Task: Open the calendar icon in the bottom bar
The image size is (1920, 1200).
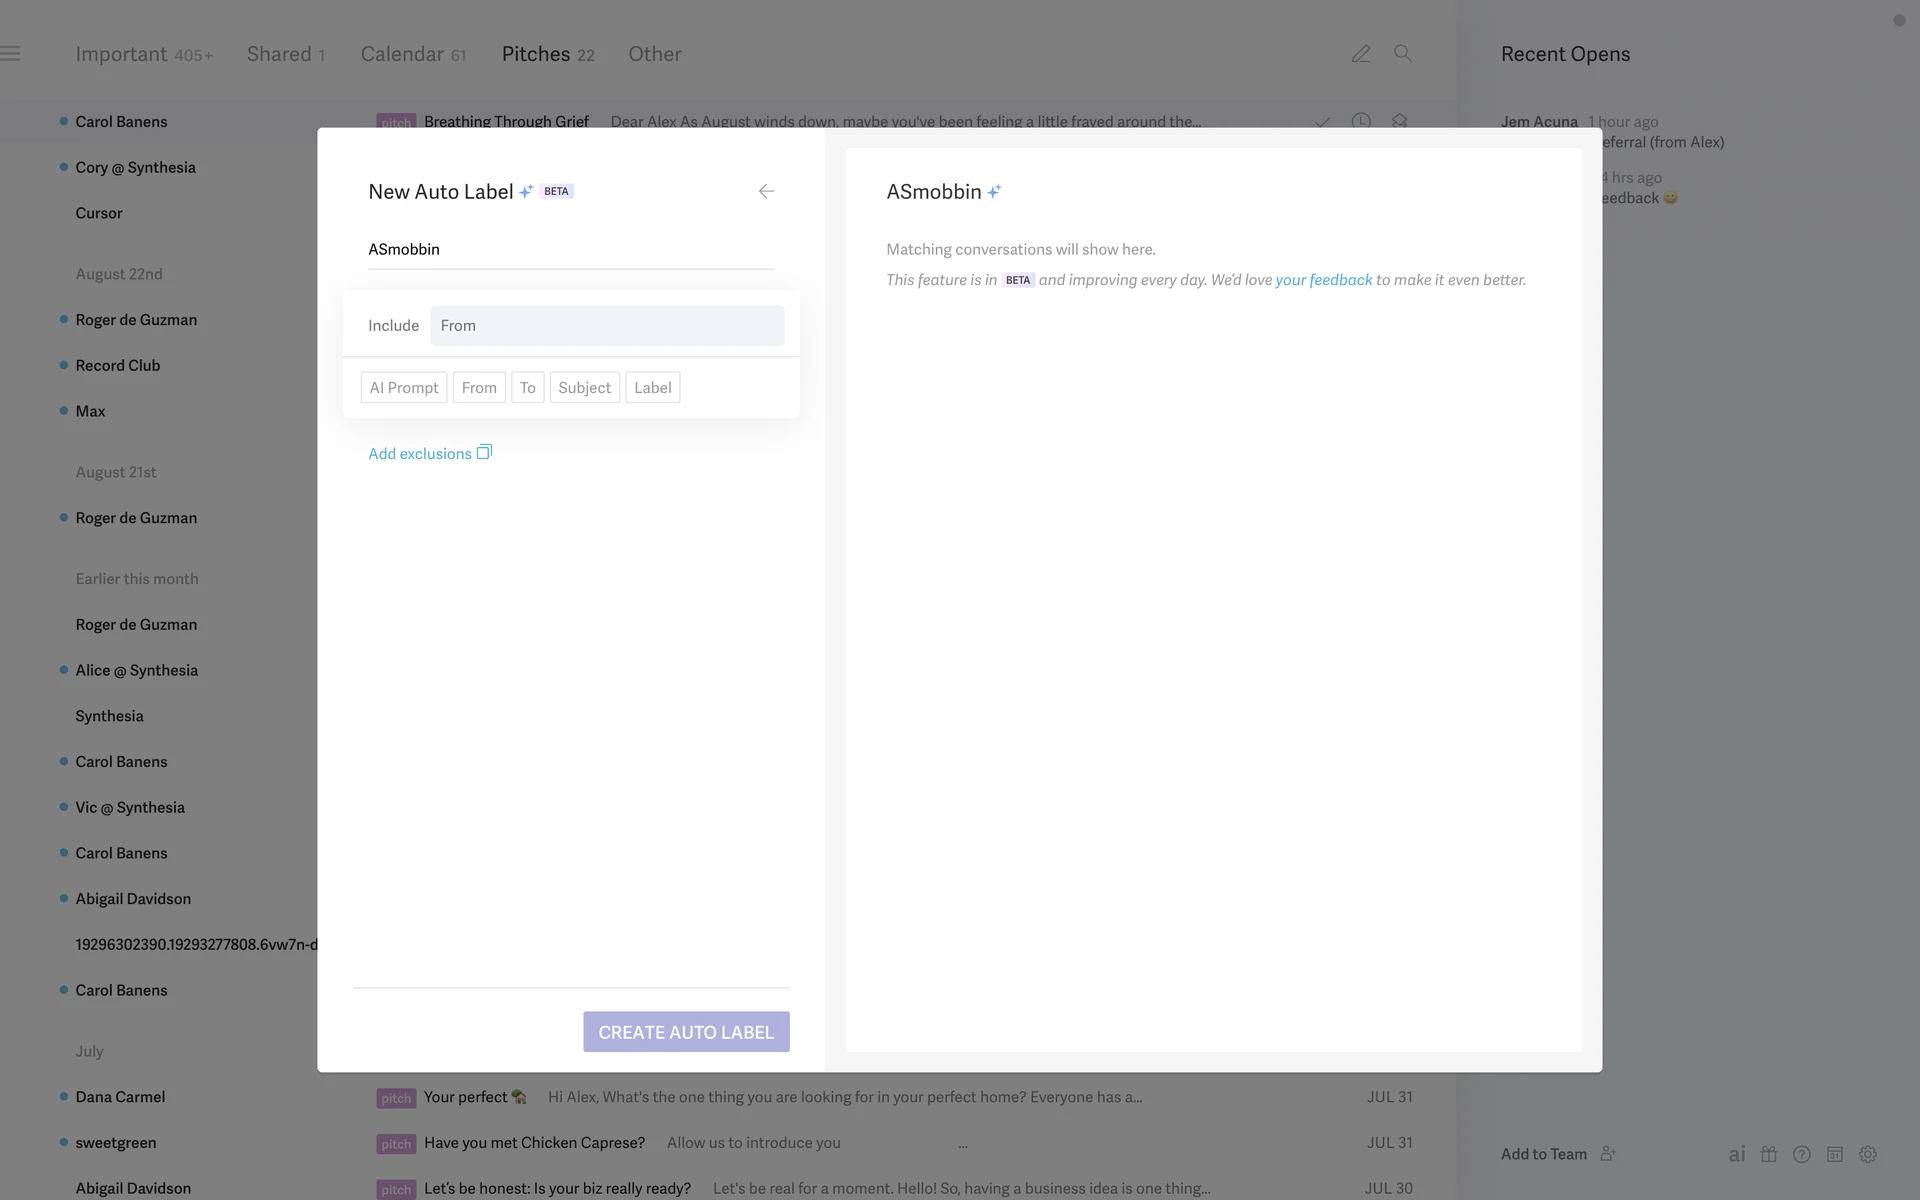Action: tap(1835, 1154)
